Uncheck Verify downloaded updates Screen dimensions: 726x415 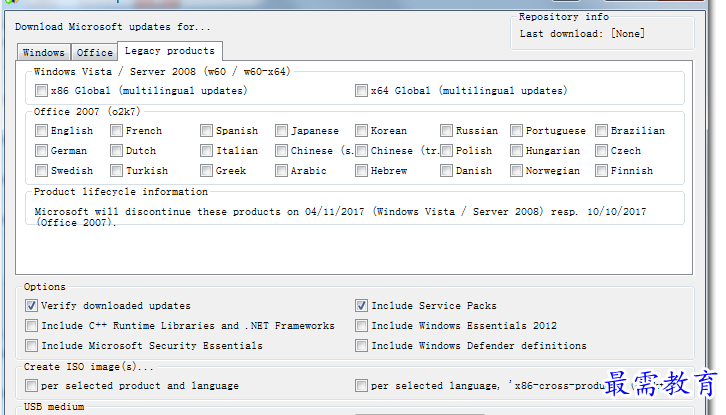[31, 306]
